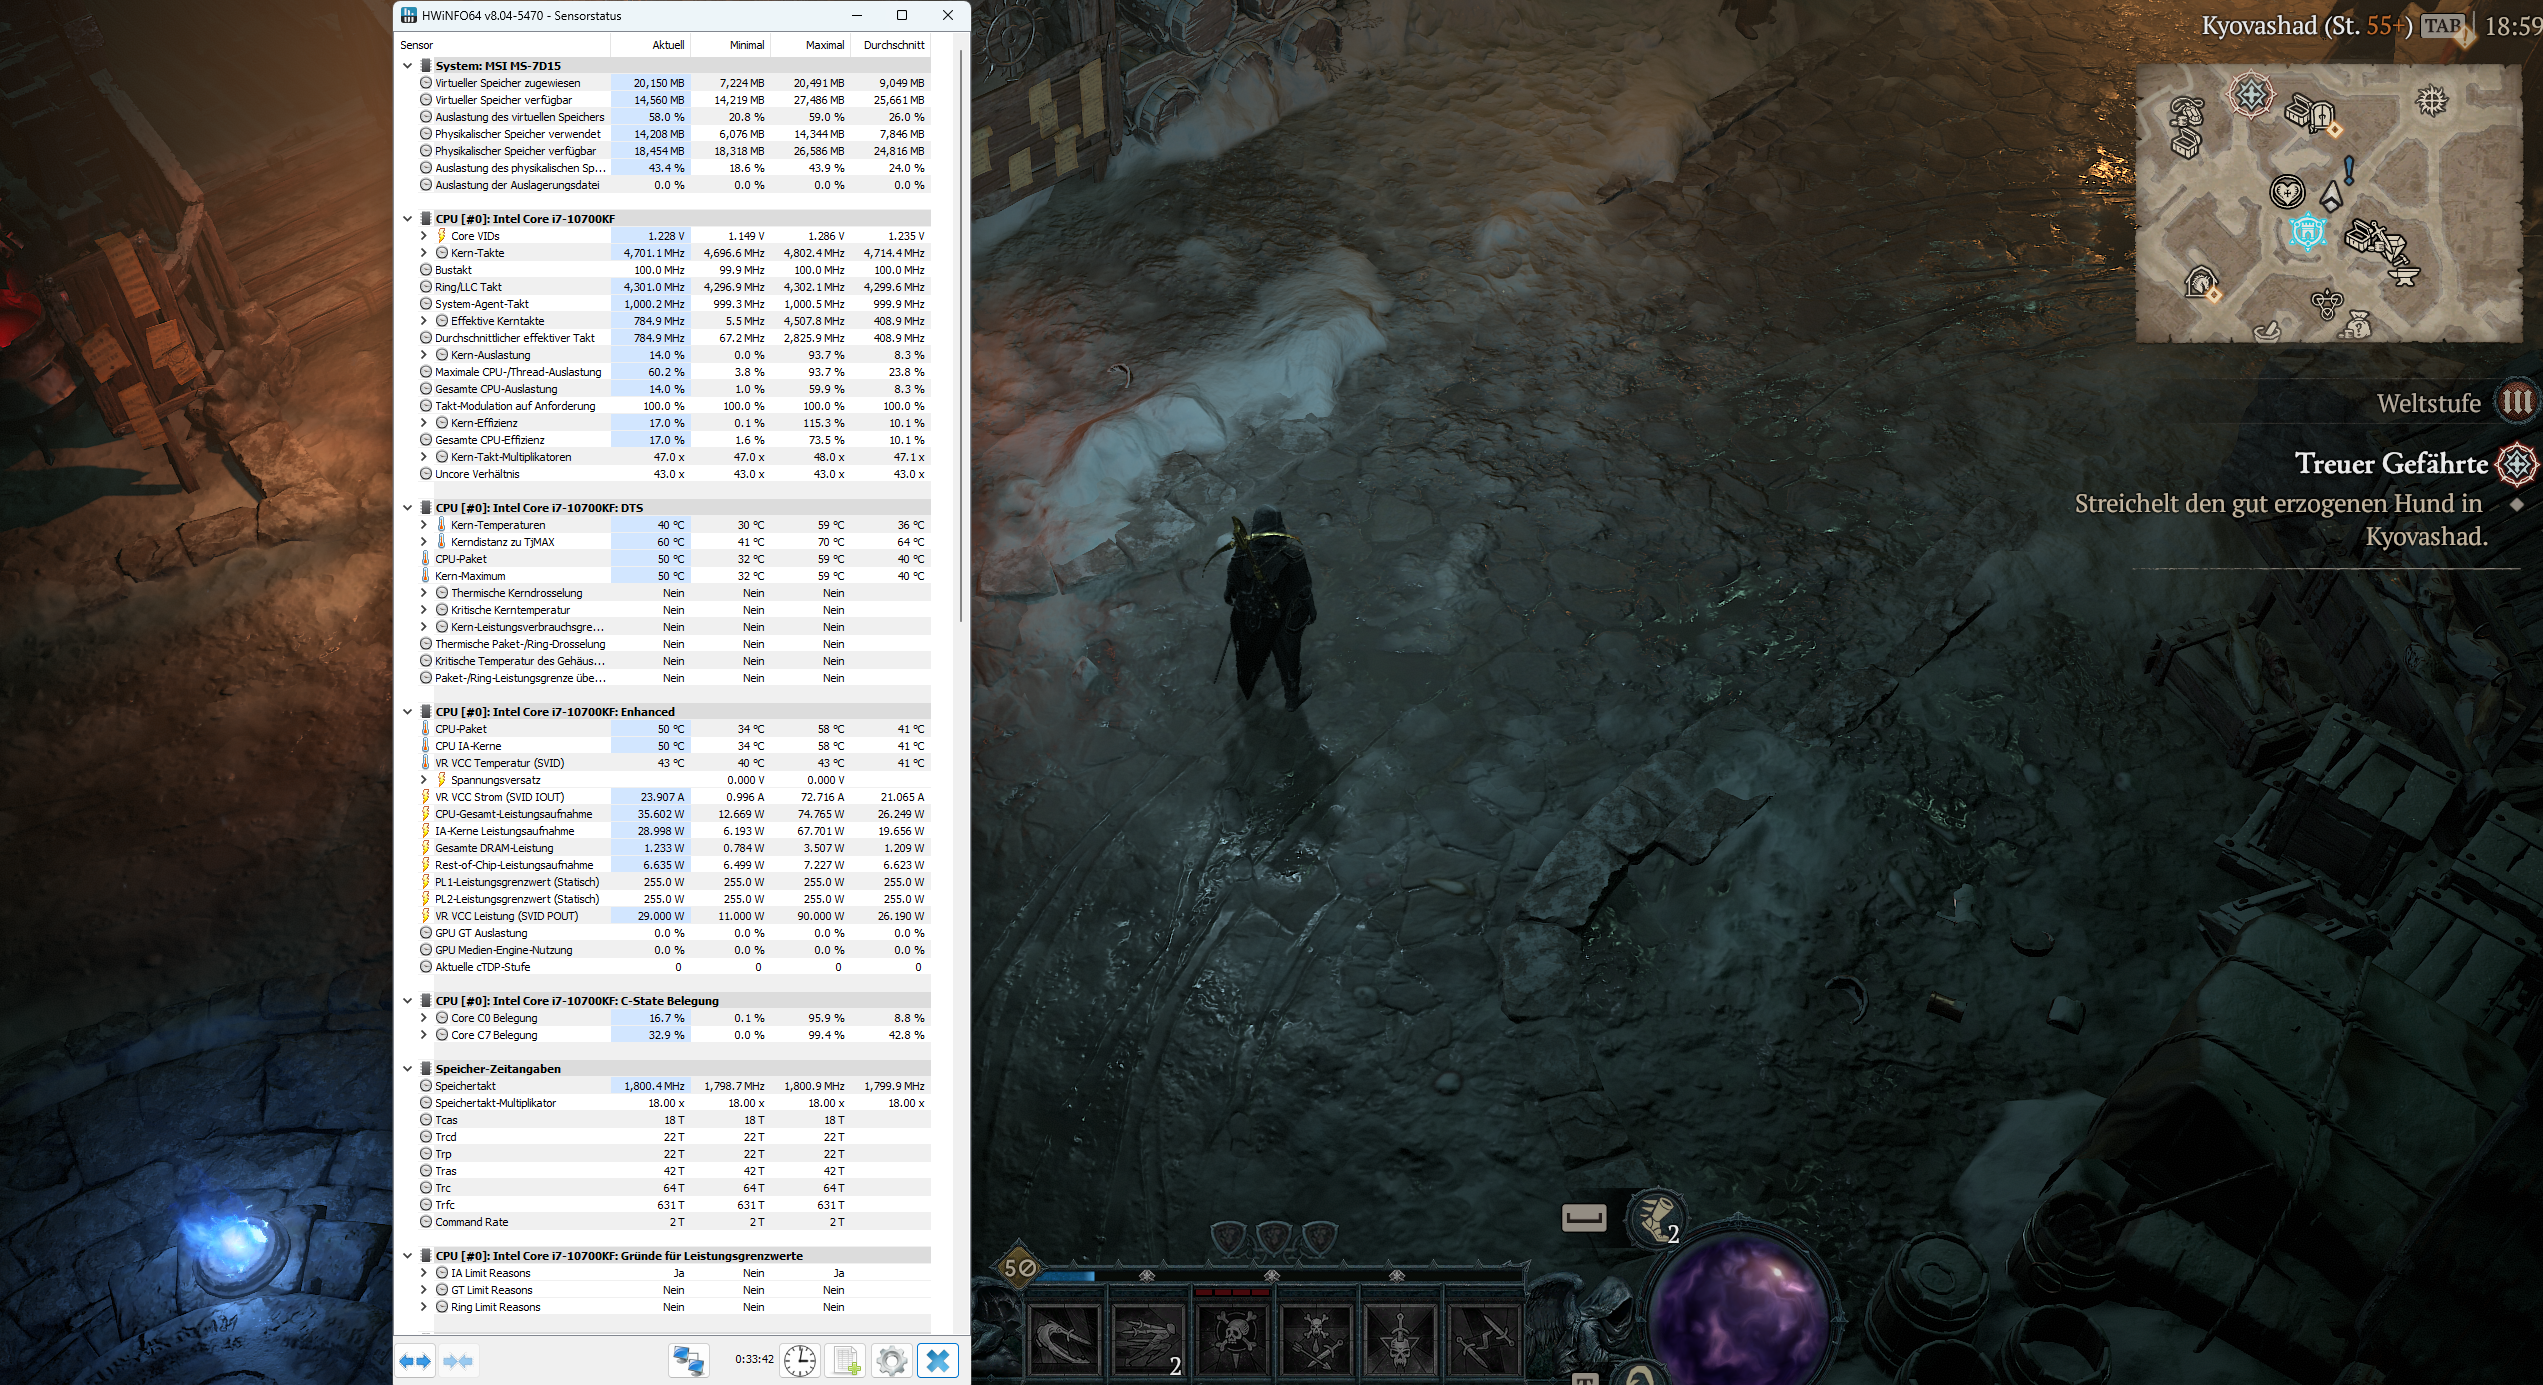Select the CPU-Gesamt-Leistungsaufnahme row
Screen dimensions: 2543x1385
tap(674, 814)
